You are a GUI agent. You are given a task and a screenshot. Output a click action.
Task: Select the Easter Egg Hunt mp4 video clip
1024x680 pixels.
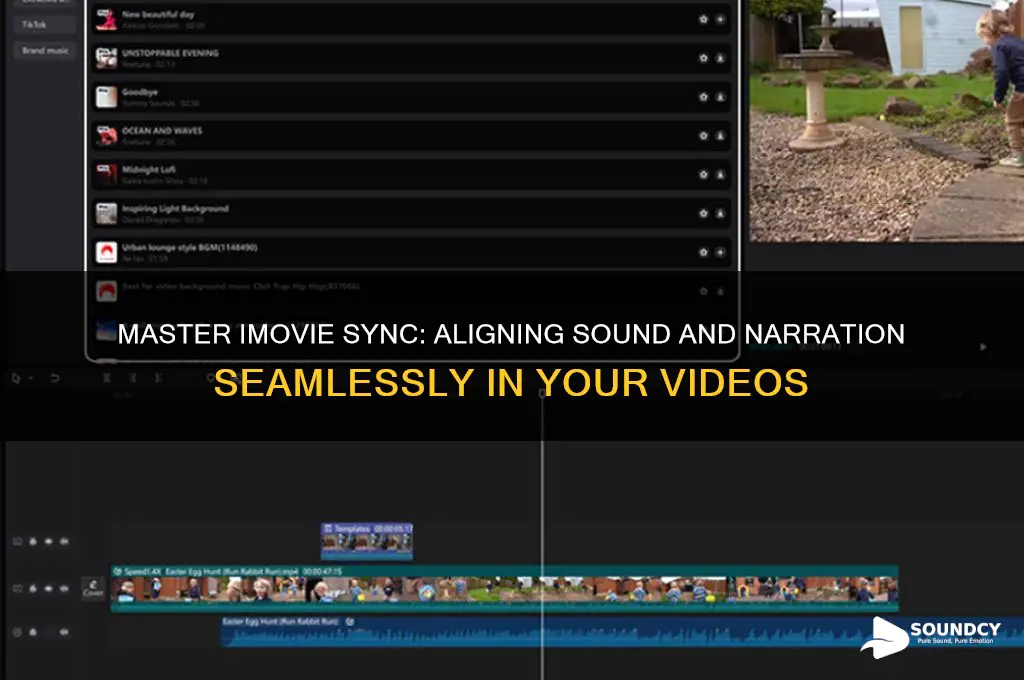(504, 589)
